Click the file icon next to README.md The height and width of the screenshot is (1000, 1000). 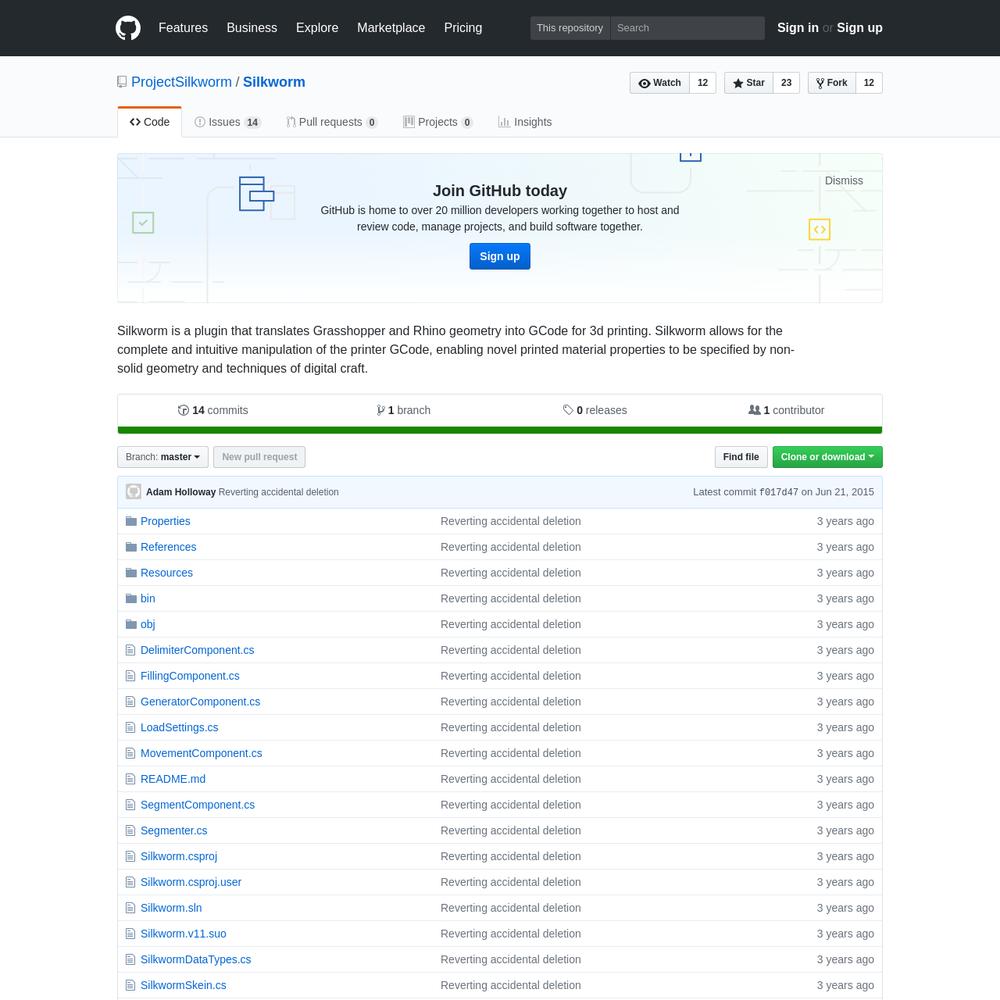[131, 779]
